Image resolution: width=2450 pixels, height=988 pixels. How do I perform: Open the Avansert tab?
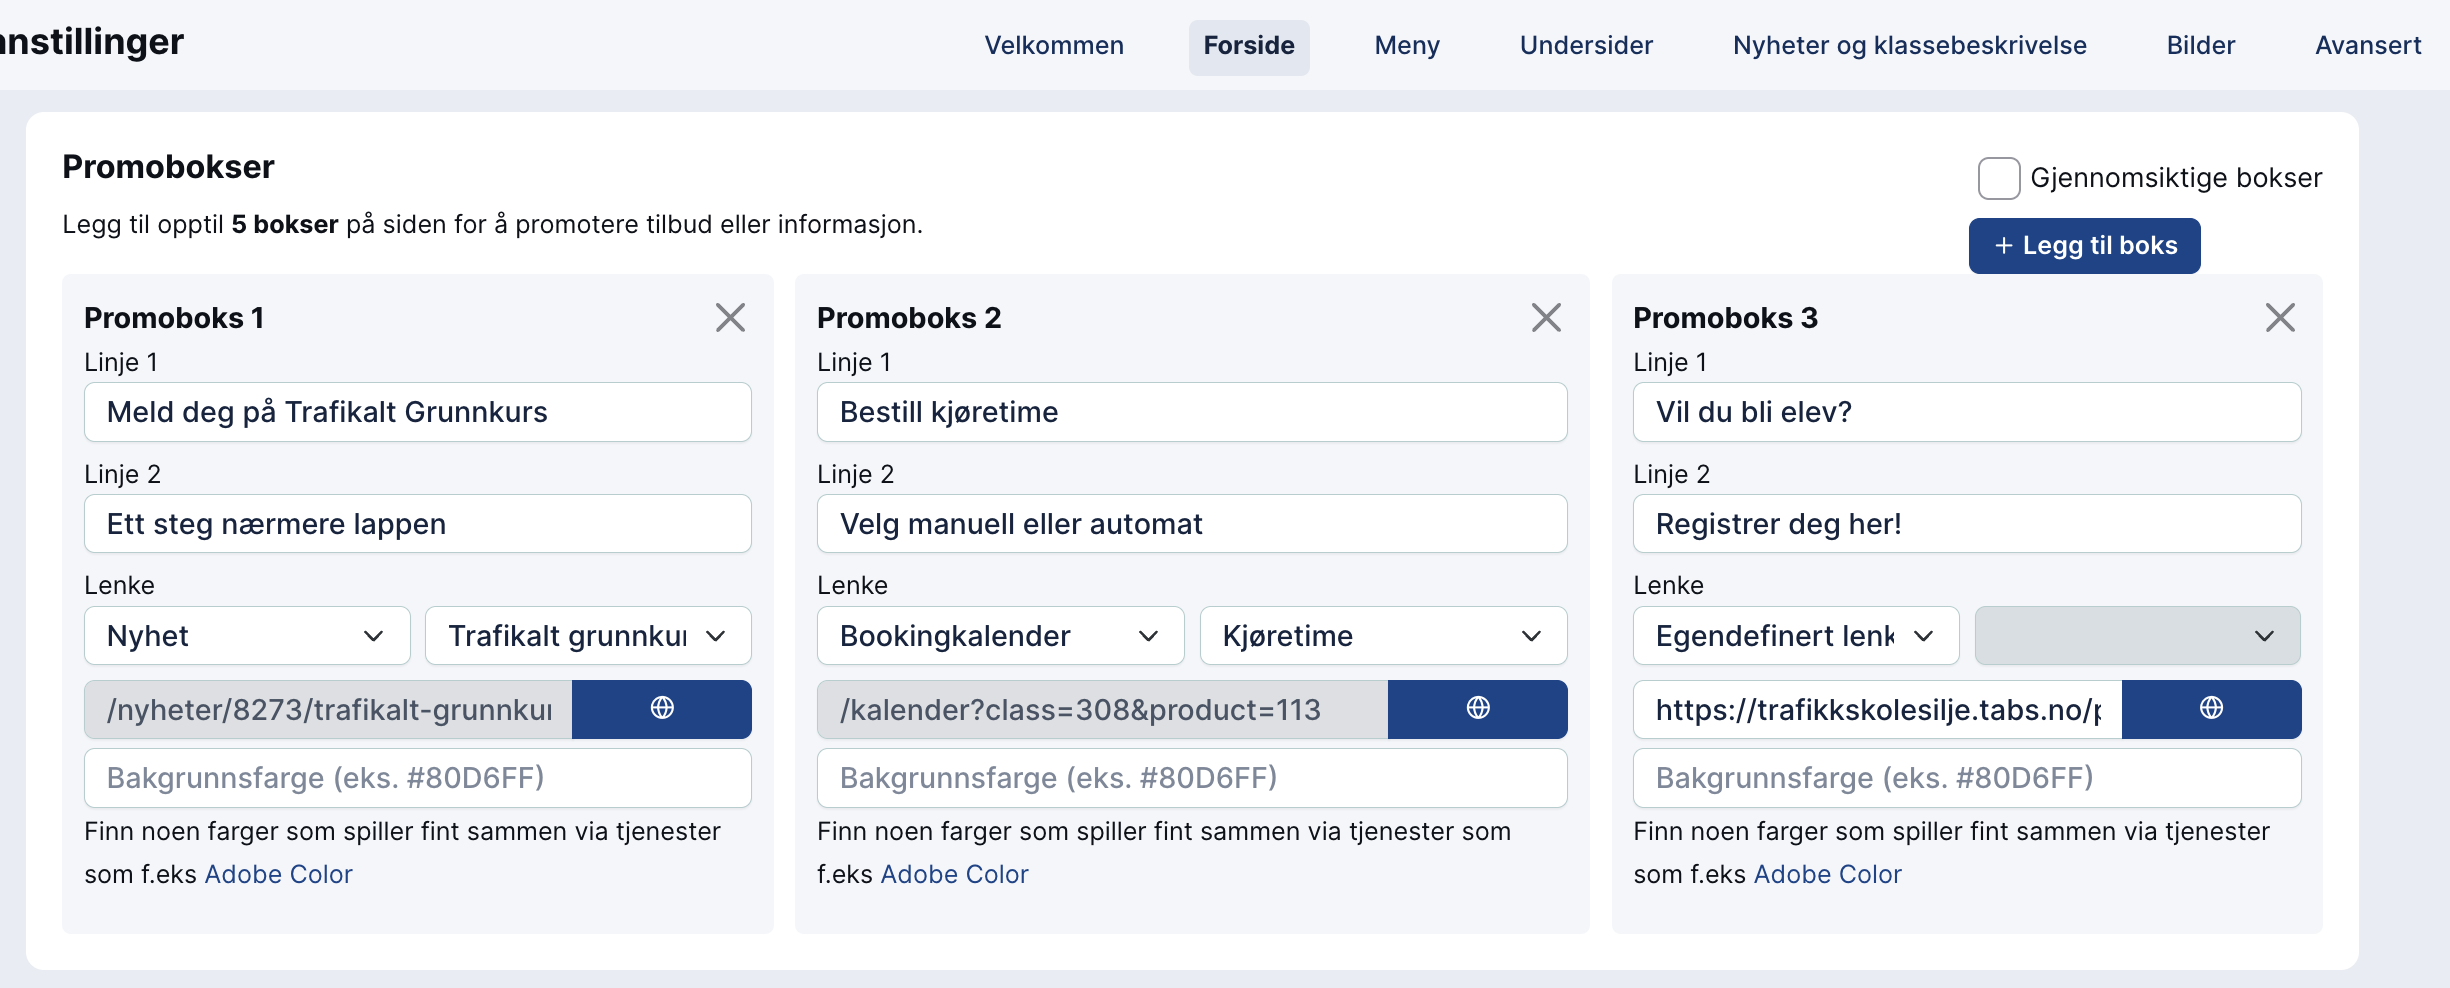click(x=2368, y=46)
